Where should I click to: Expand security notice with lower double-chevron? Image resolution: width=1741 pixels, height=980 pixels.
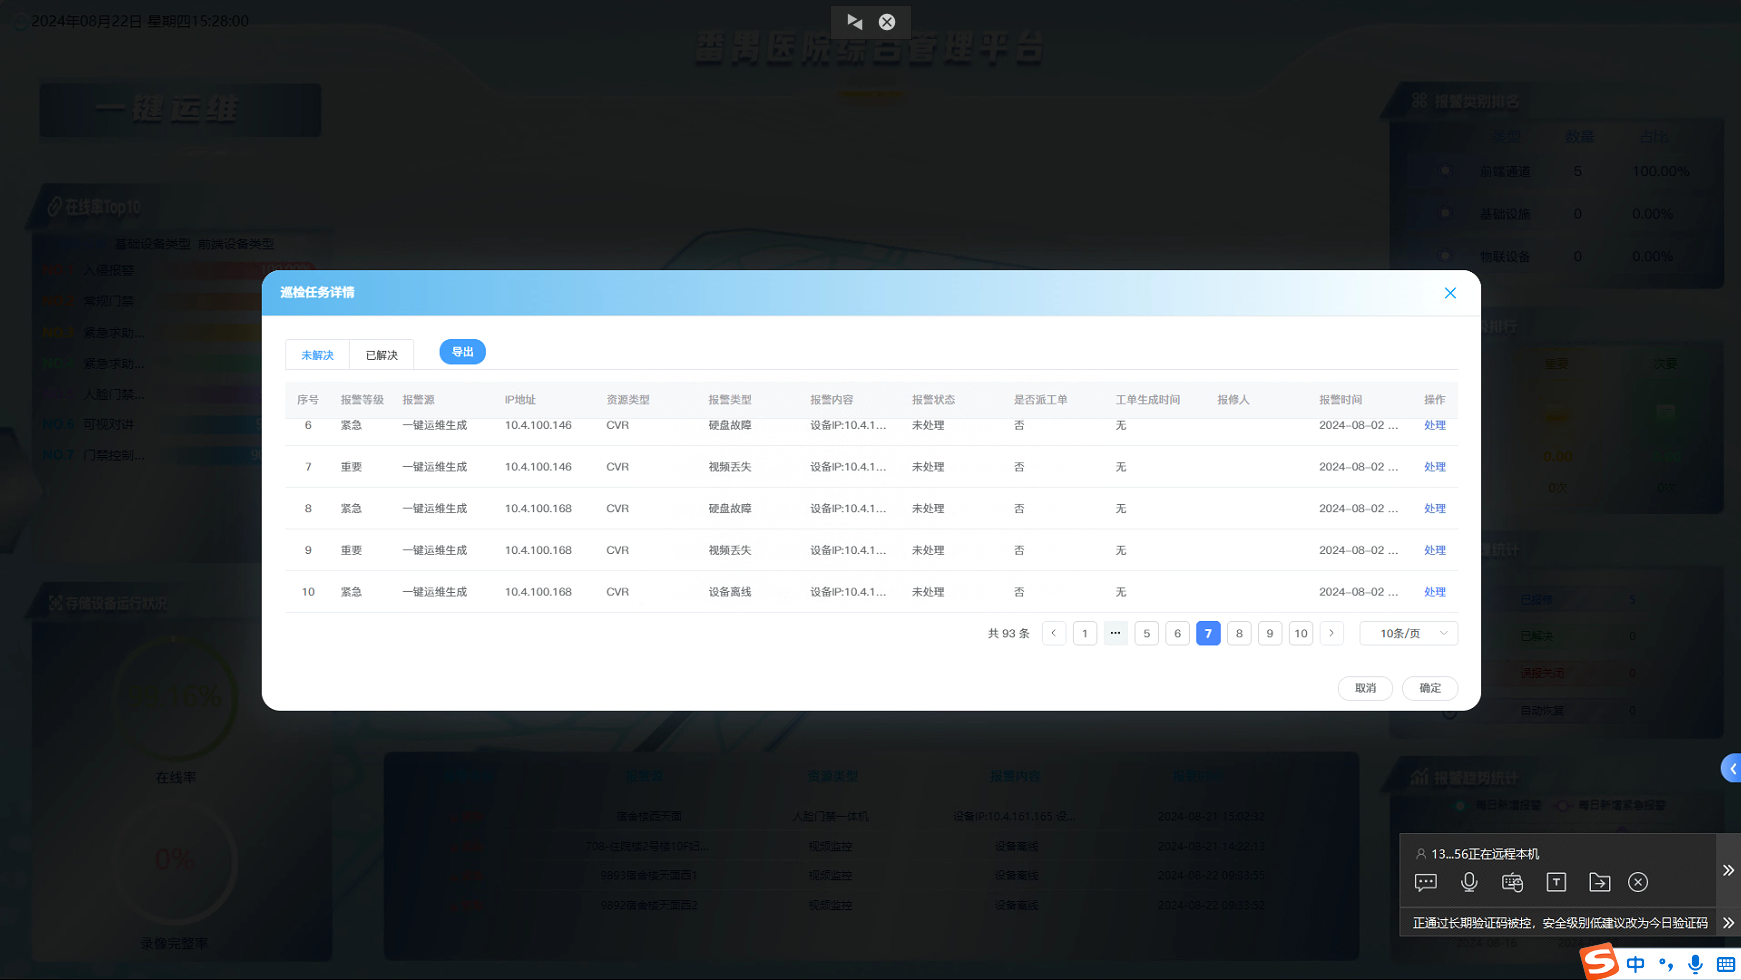pyautogui.click(x=1728, y=923)
